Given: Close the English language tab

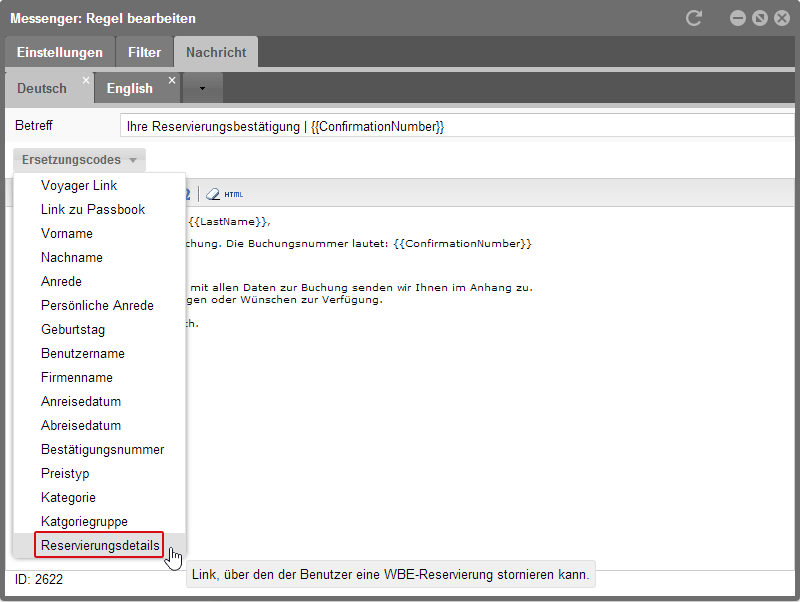Looking at the screenshot, I should coord(172,80).
